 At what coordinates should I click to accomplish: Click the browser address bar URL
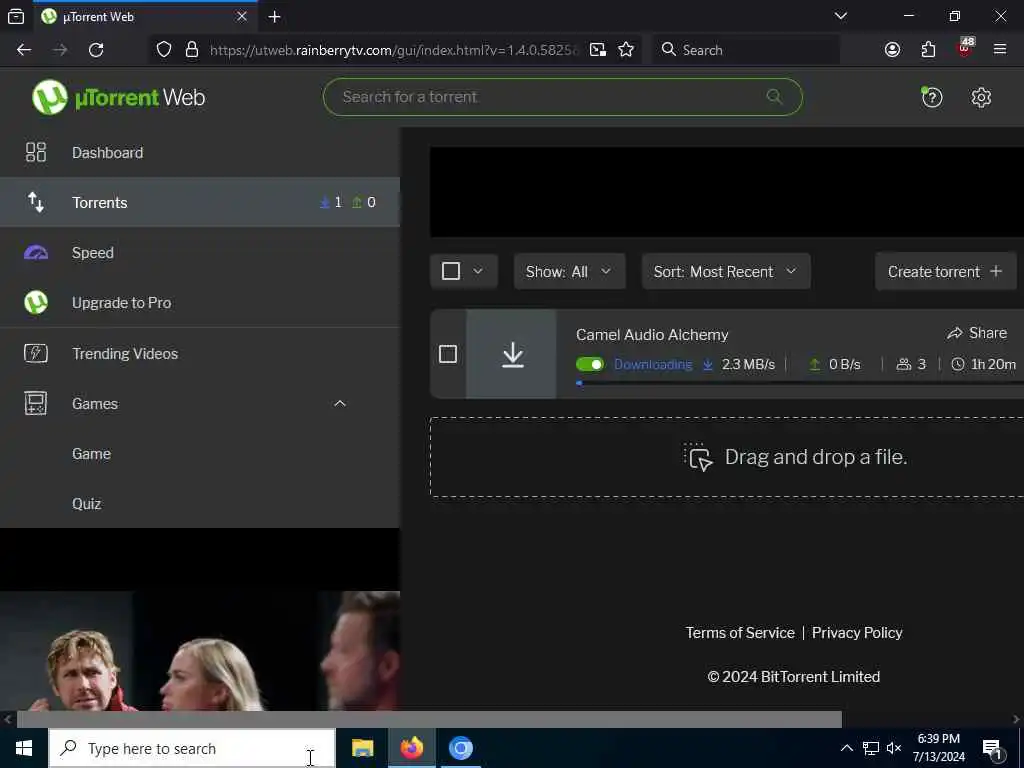click(394, 50)
